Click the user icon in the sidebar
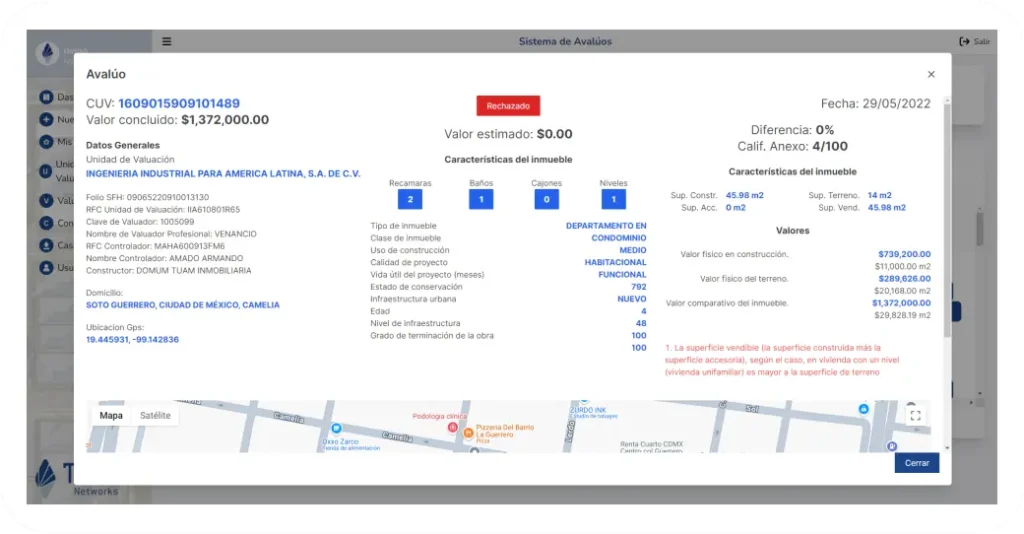This screenshot has width=1024, height=534. [46, 267]
